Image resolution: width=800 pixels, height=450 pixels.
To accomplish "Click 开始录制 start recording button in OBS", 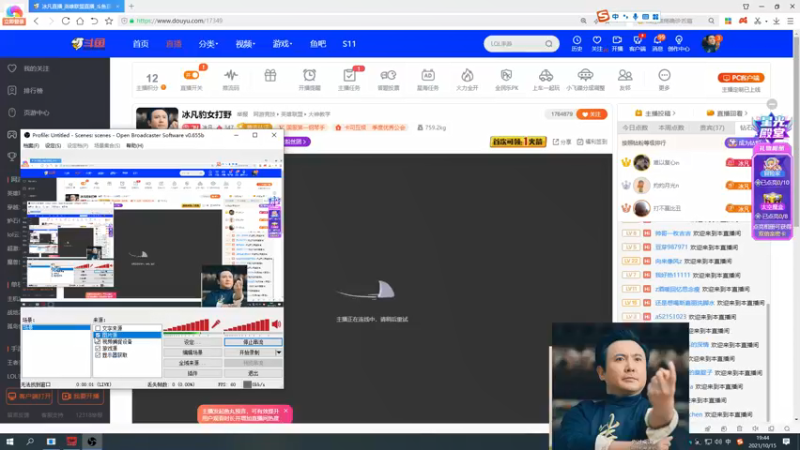I will click(x=249, y=353).
